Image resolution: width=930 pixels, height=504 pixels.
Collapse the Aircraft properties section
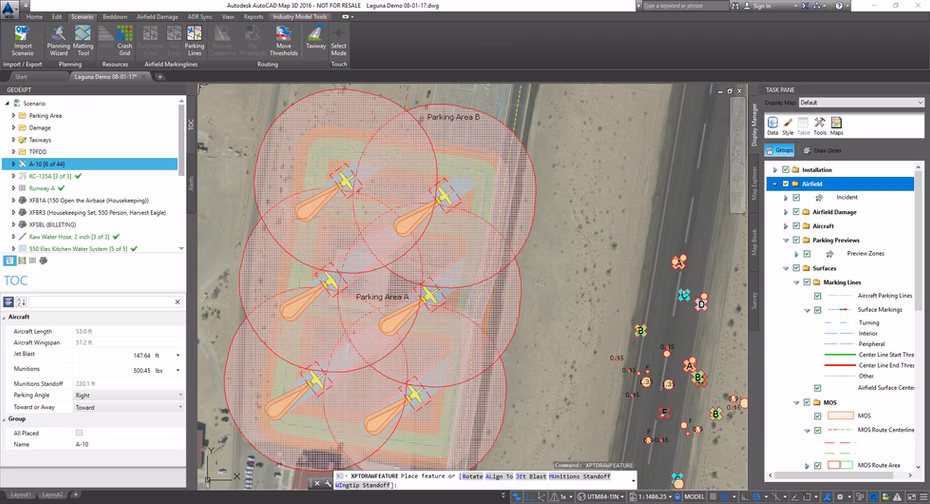click(x=5, y=317)
